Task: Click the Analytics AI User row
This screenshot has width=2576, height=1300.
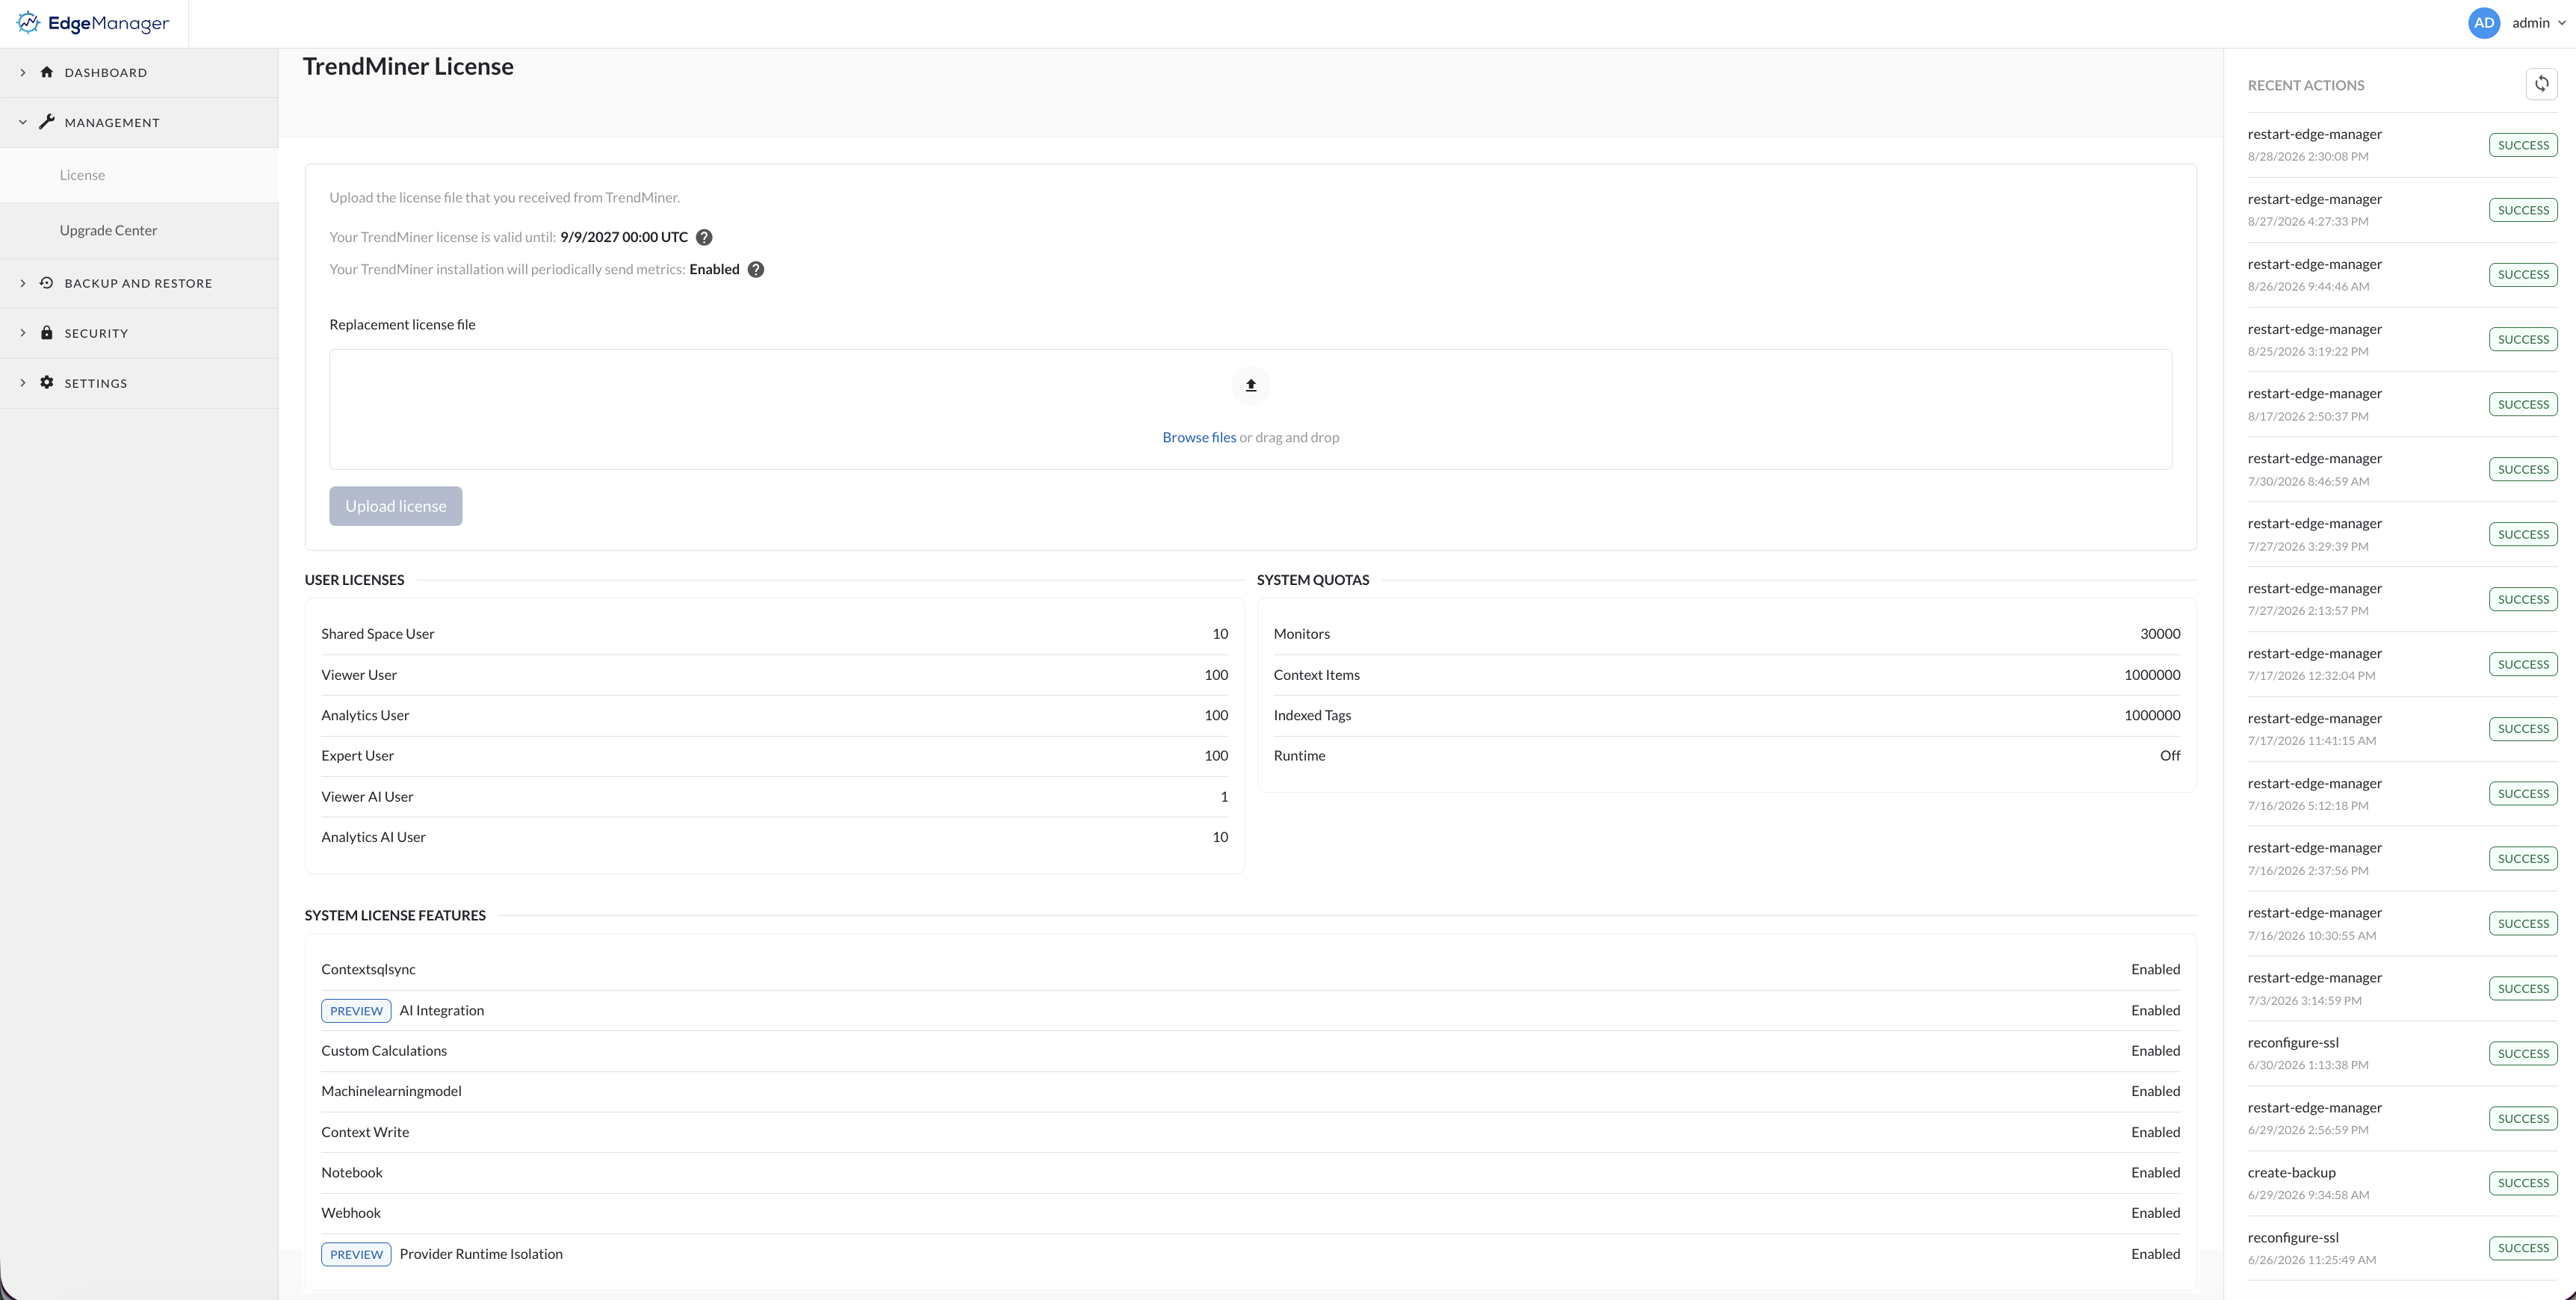Action: (x=774, y=837)
